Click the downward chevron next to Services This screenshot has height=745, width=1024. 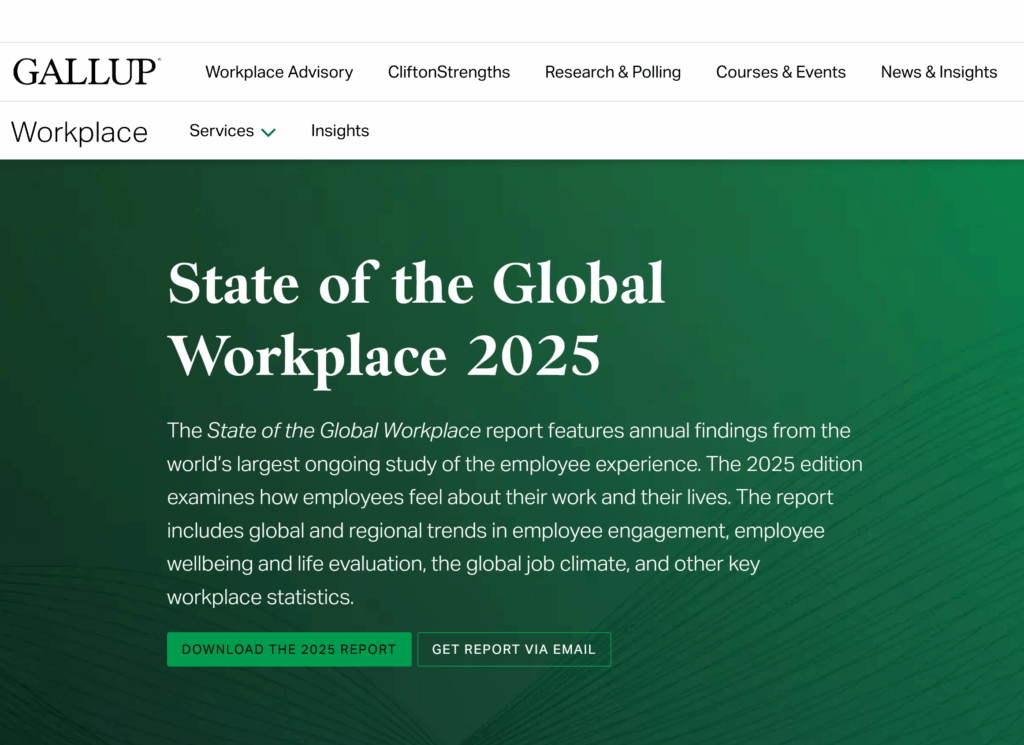pyautogui.click(x=268, y=131)
